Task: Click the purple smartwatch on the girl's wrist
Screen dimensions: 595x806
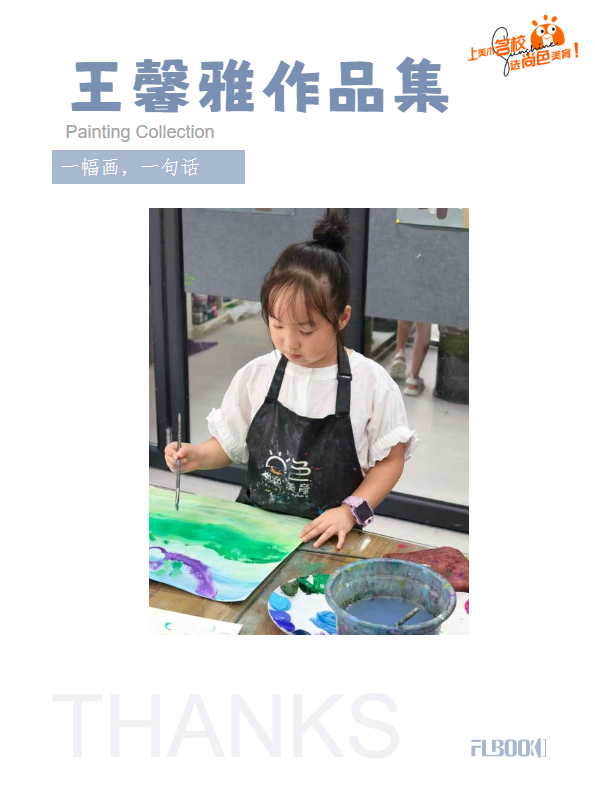Action: 359,510
